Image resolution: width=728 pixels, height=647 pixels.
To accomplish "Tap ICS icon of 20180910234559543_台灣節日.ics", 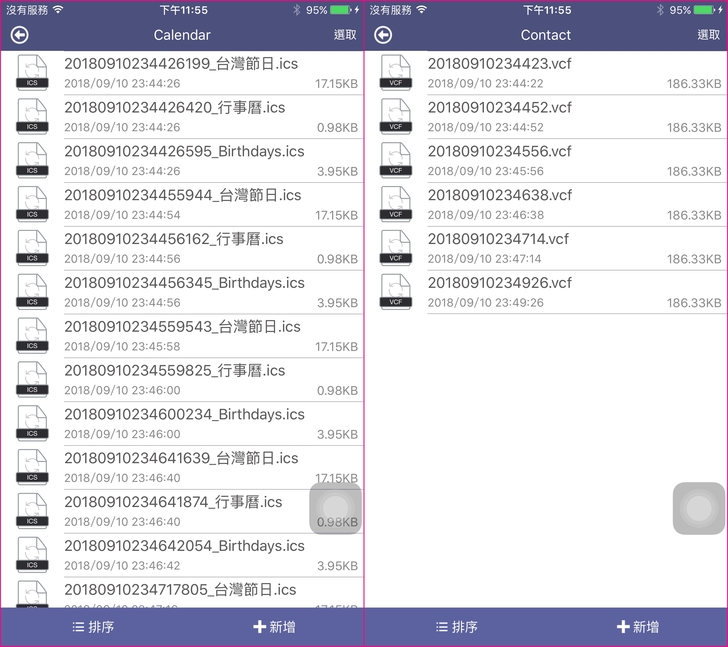I will point(32,336).
